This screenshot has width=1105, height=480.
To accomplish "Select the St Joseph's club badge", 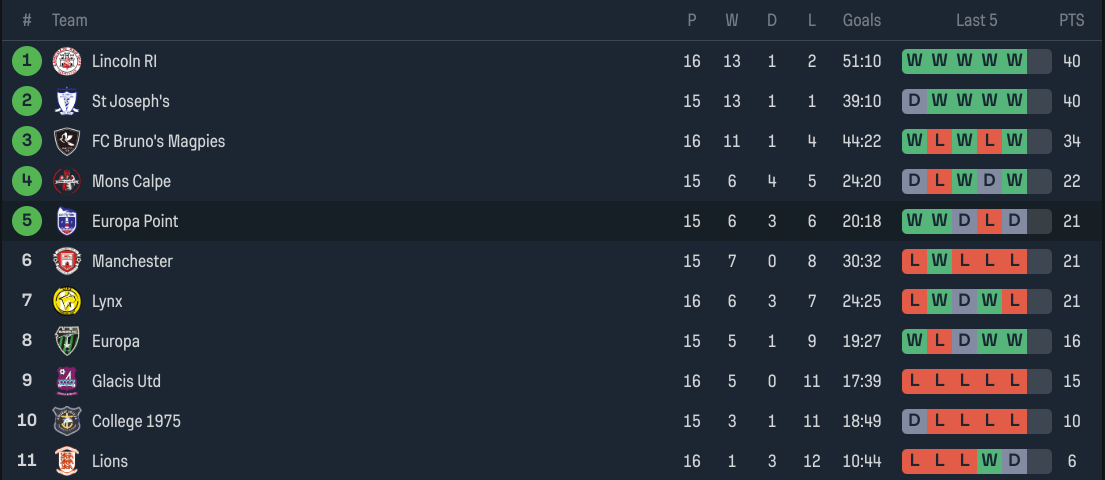I will (67, 101).
